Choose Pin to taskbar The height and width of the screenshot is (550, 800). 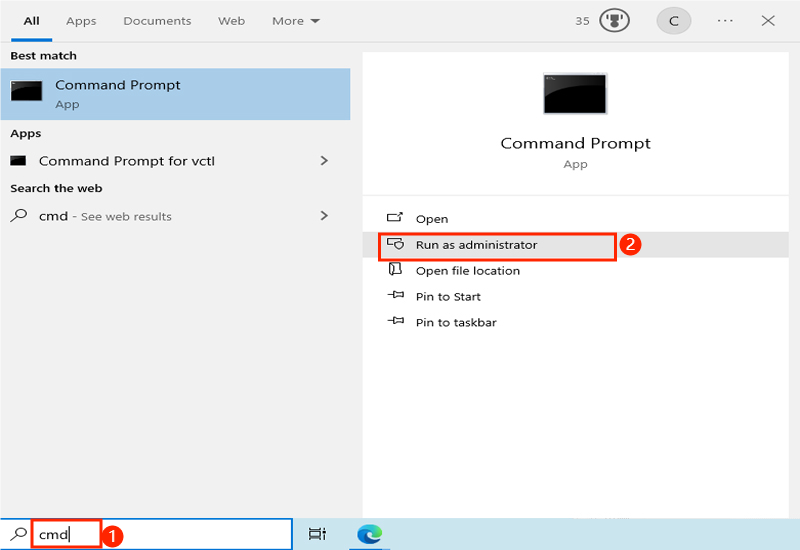click(x=576, y=322)
